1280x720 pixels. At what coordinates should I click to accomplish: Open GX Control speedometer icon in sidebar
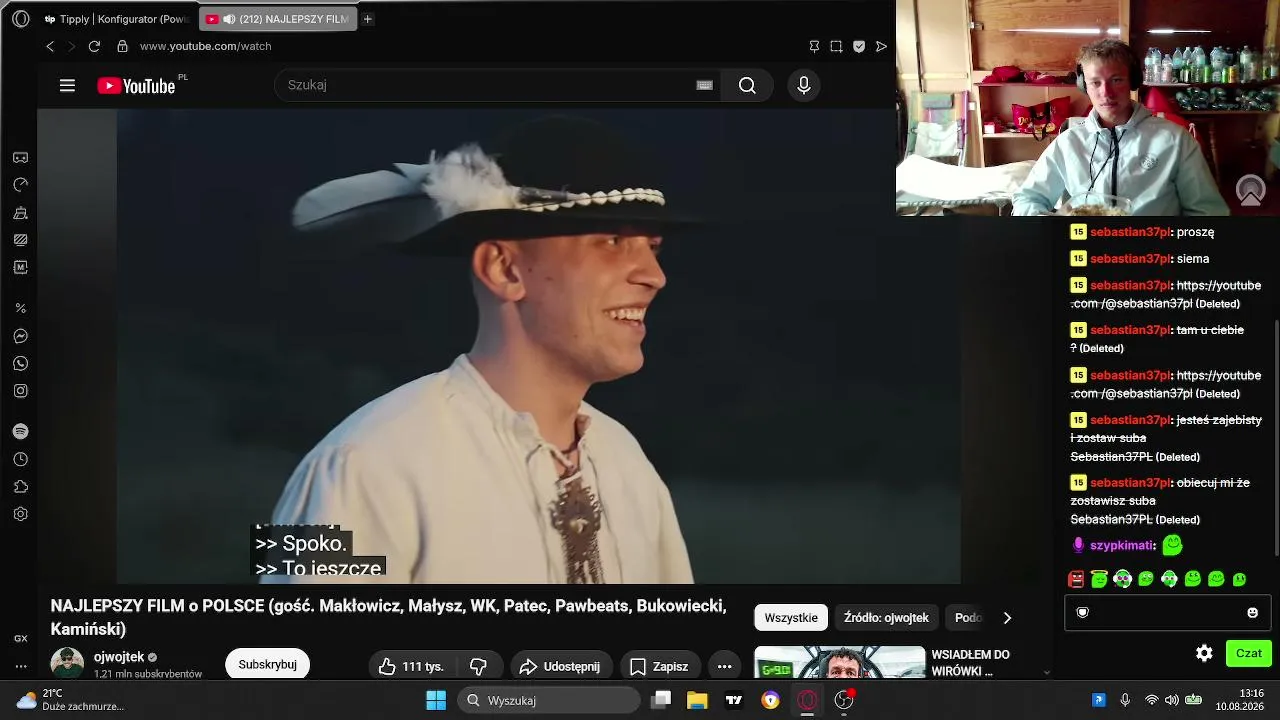[x=20, y=185]
